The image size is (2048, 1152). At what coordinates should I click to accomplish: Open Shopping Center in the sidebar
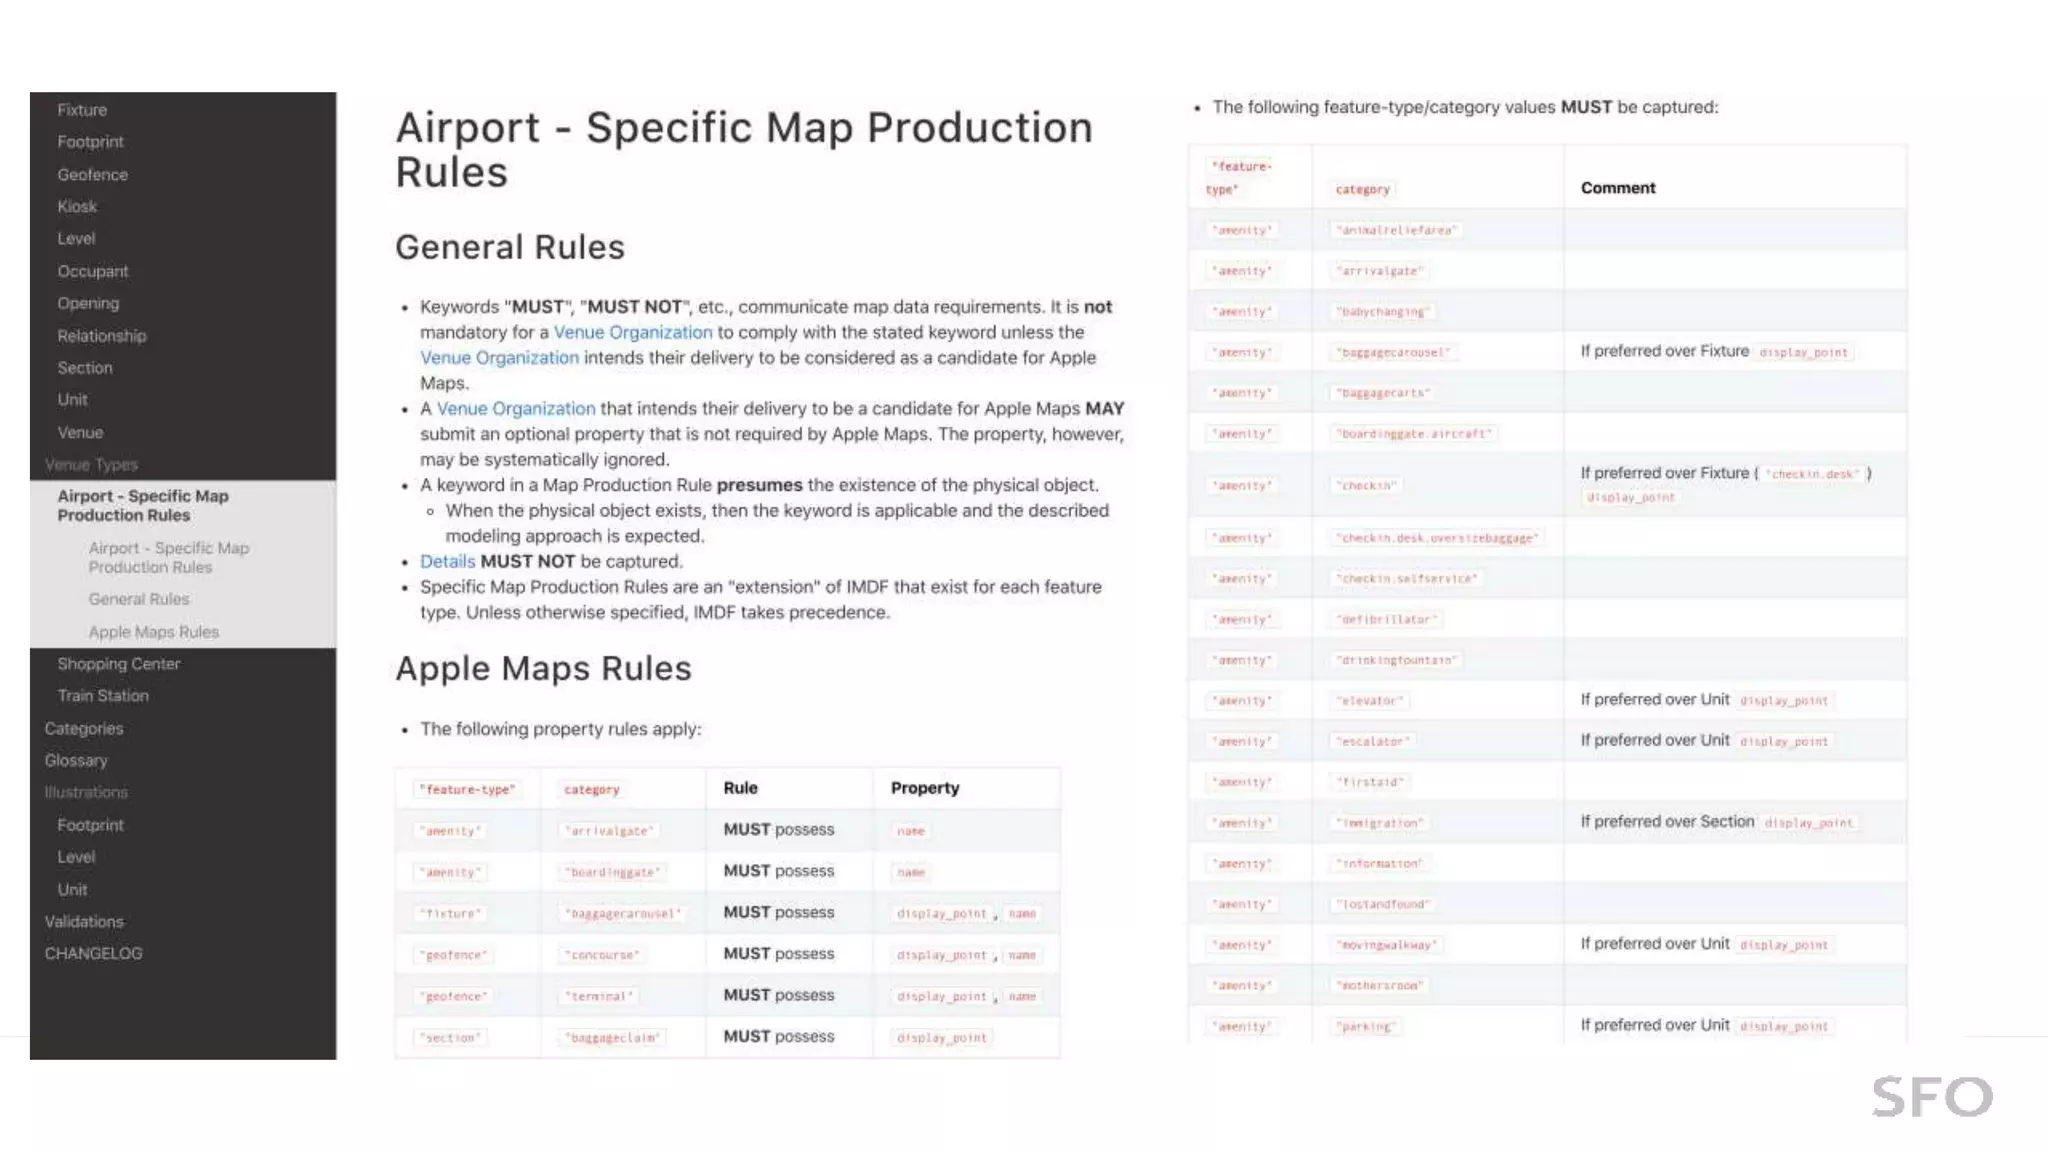pyautogui.click(x=119, y=664)
